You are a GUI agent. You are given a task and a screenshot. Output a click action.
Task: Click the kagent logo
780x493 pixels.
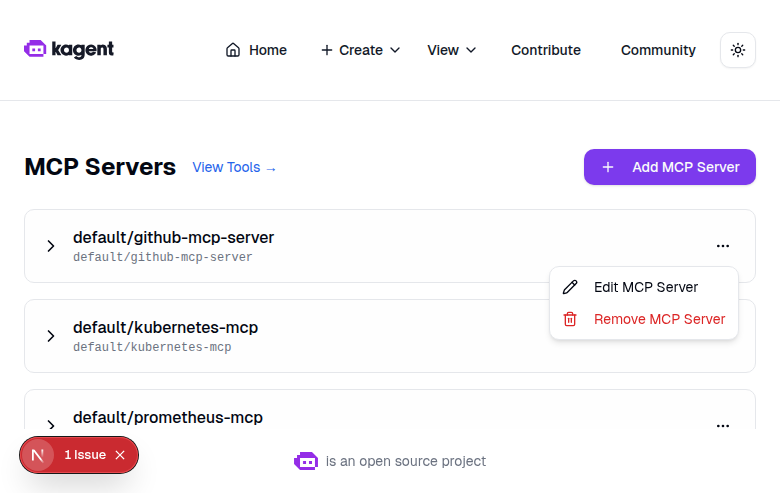click(69, 49)
